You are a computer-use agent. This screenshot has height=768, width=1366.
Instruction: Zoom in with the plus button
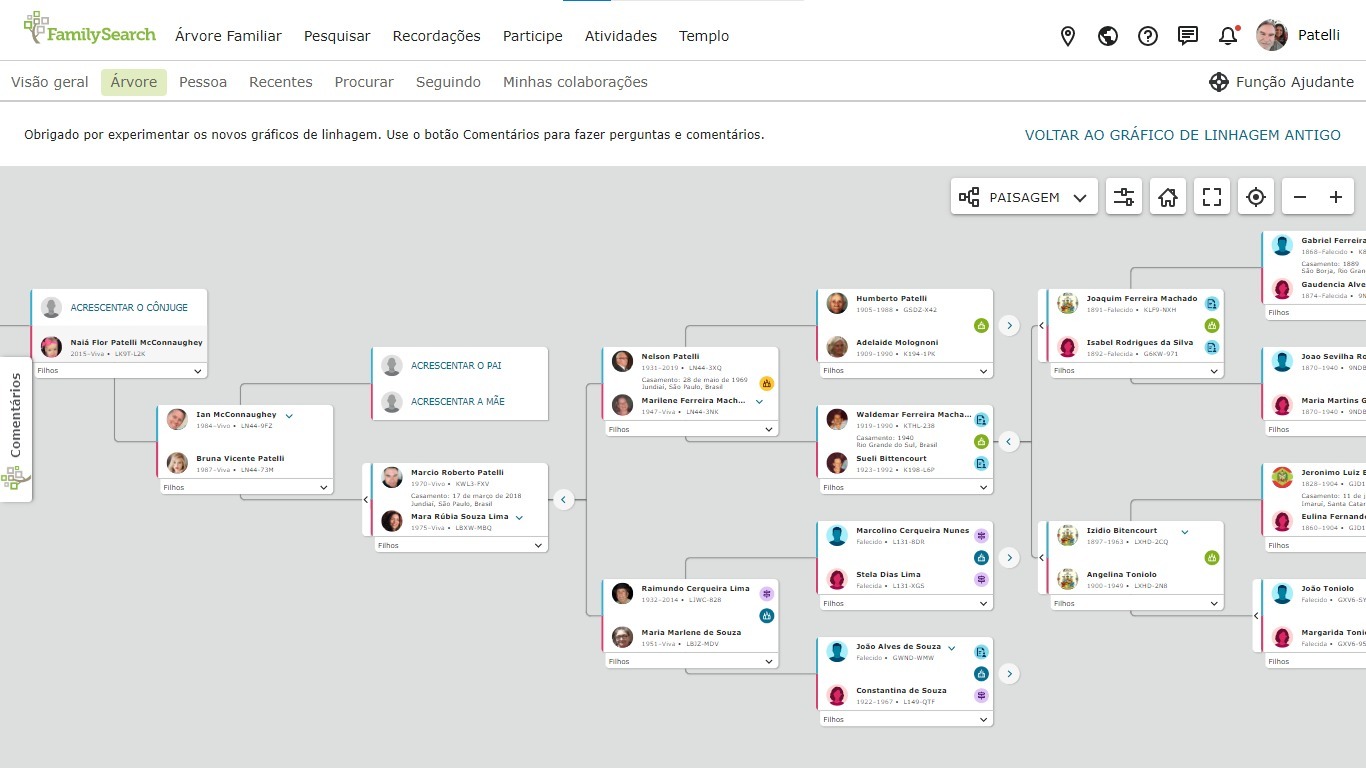coord(1336,197)
